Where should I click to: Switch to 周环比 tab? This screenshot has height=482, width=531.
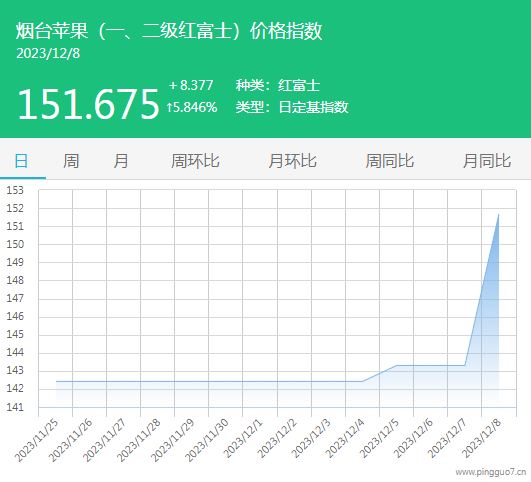(195, 161)
